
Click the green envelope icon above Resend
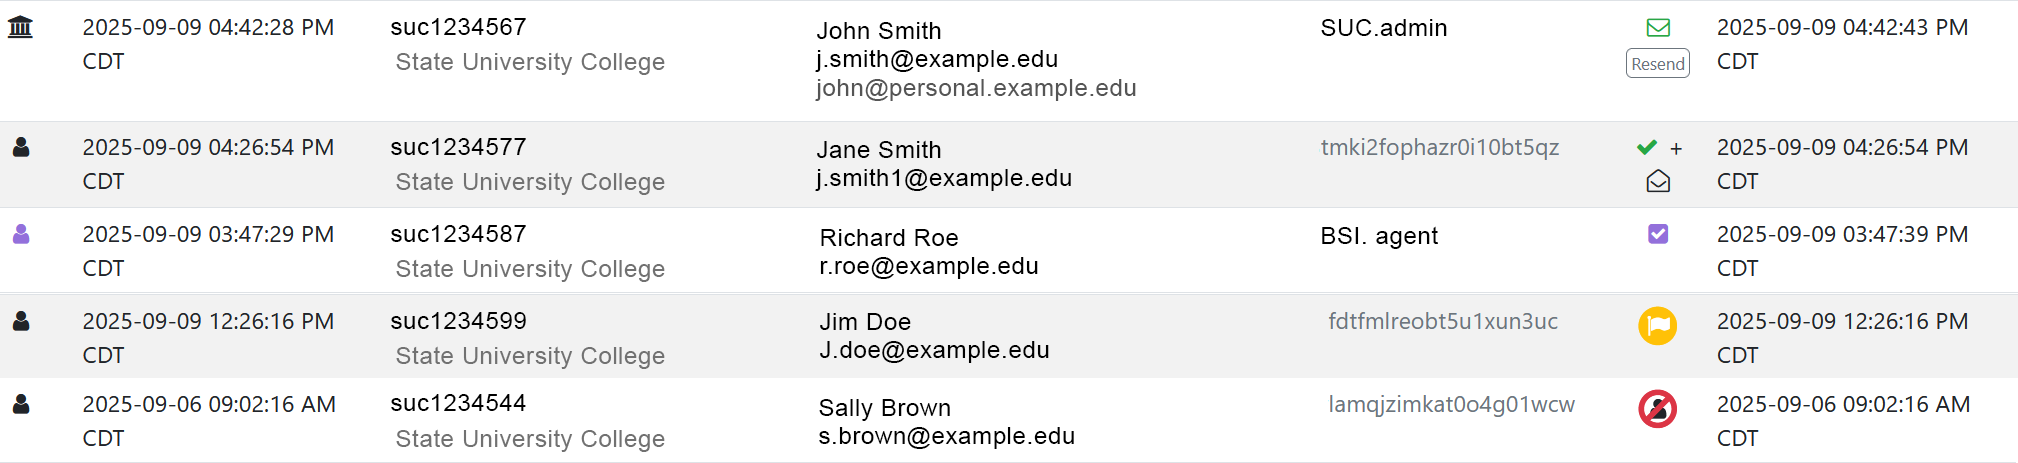(x=1658, y=28)
